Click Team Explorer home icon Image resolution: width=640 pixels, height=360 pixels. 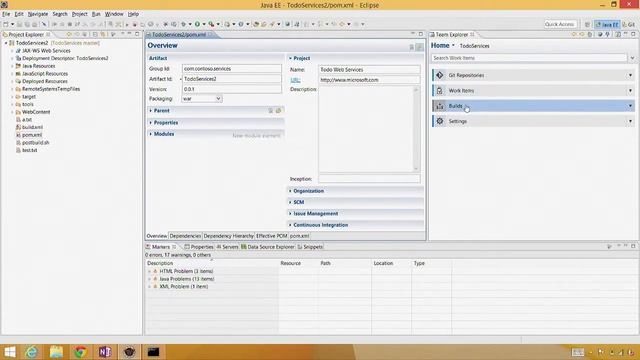tap(590, 34)
